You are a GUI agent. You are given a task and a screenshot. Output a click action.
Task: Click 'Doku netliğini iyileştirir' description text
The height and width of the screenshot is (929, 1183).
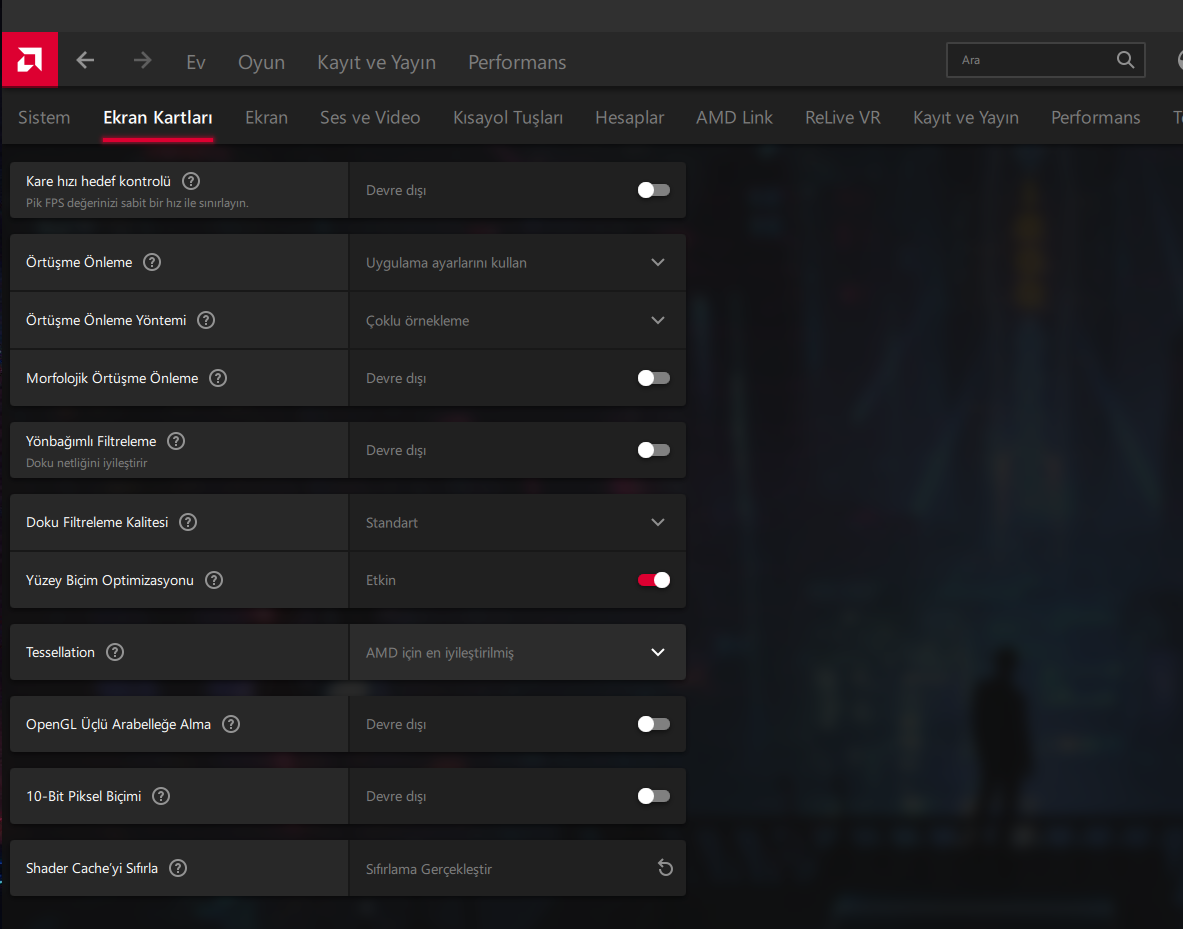[x=87, y=463]
